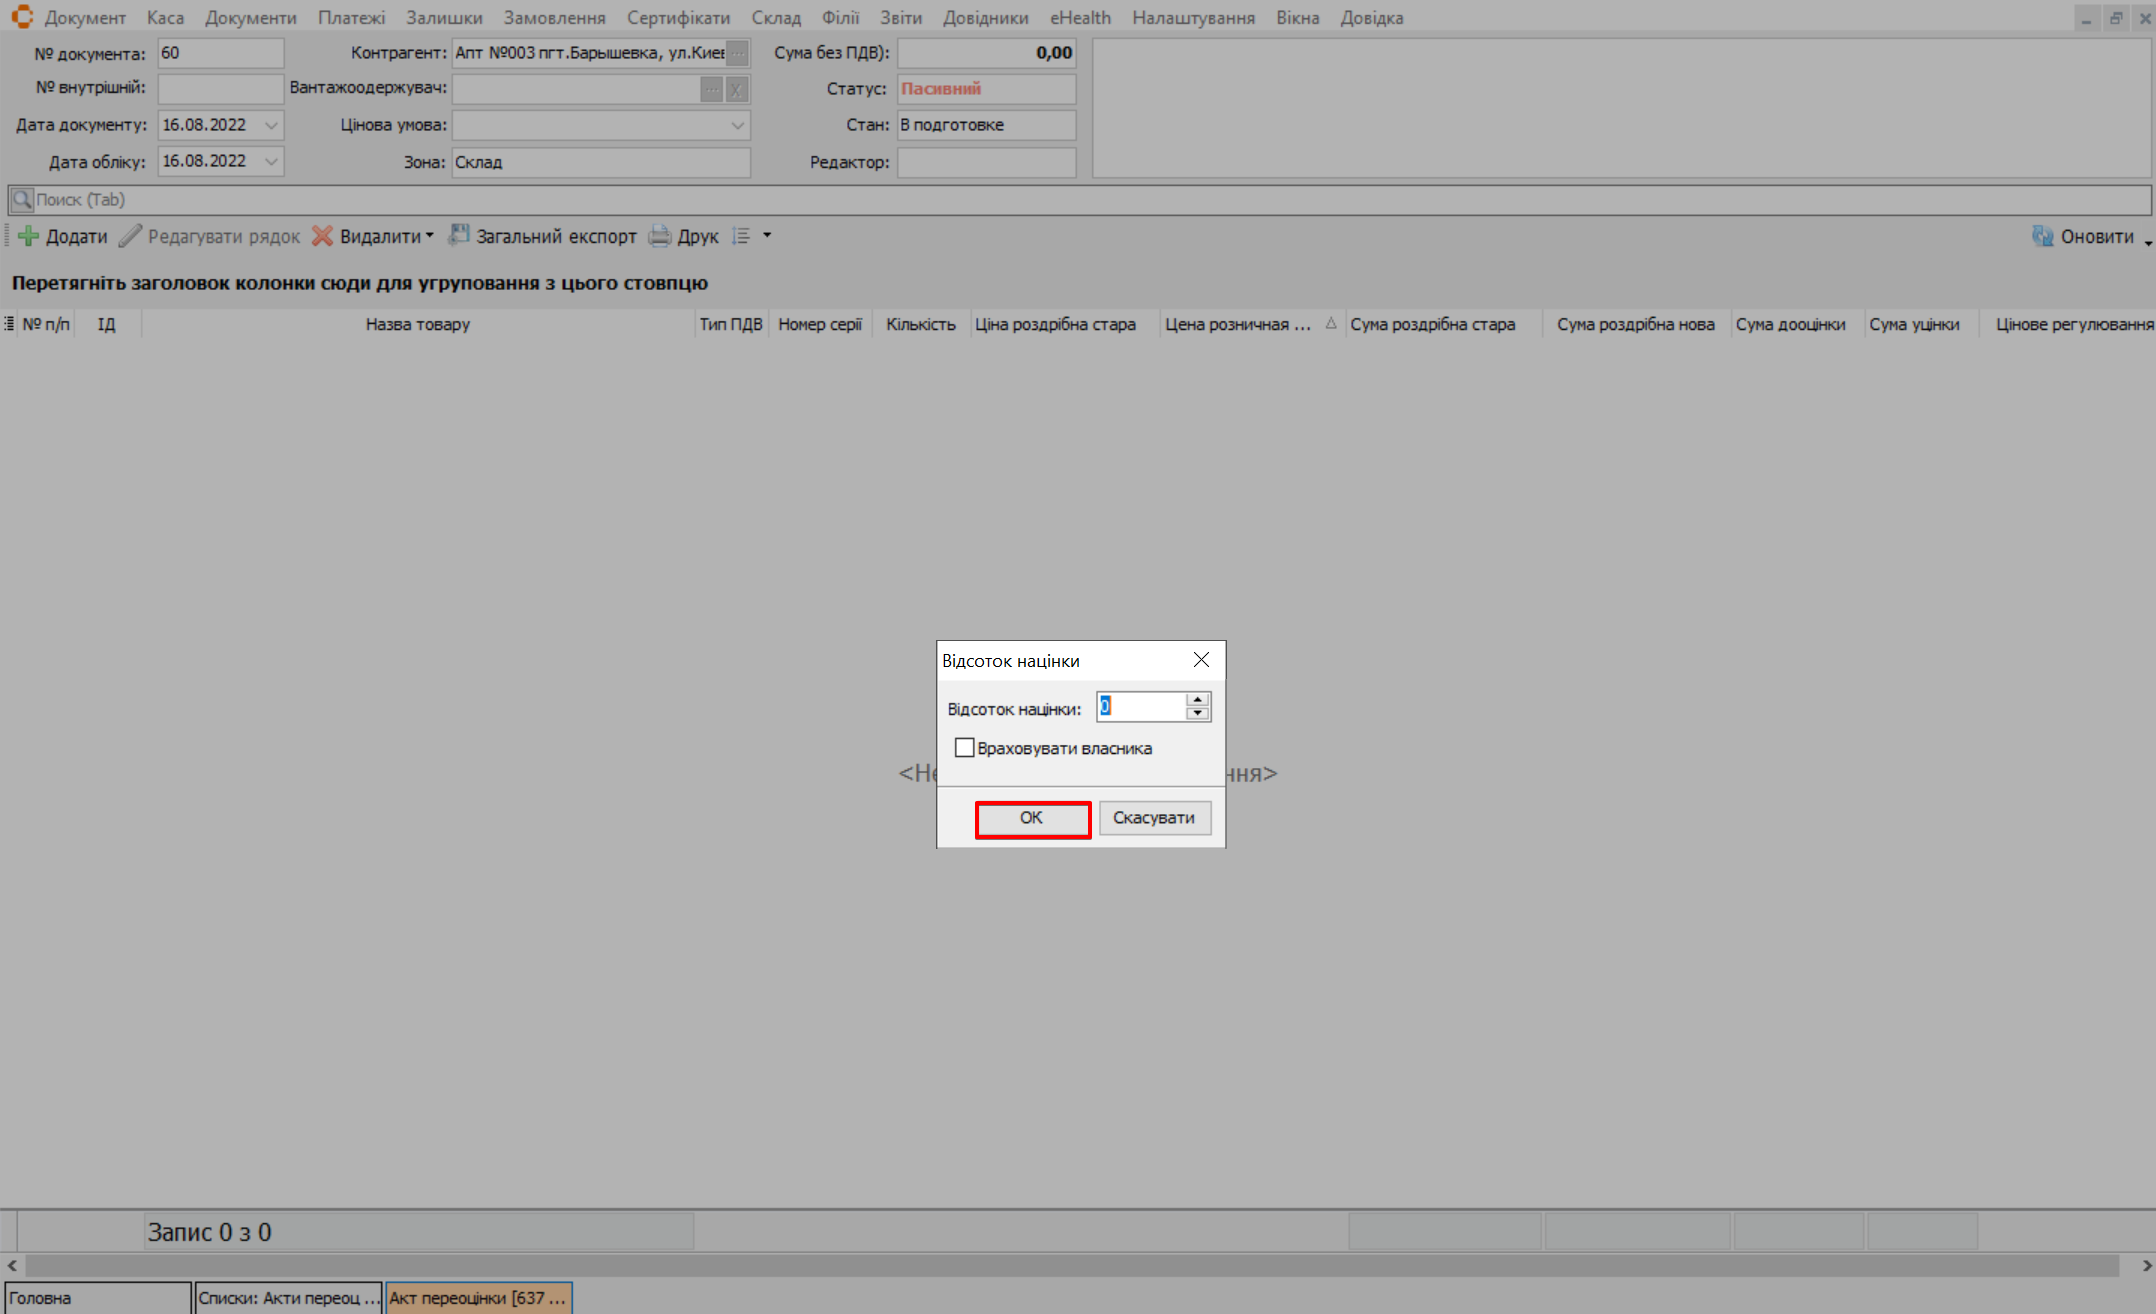The width and height of the screenshot is (2156, 1314).
Task: Click the horizontal scrollbar track at bottom
Action: tap(1070, 1265)
